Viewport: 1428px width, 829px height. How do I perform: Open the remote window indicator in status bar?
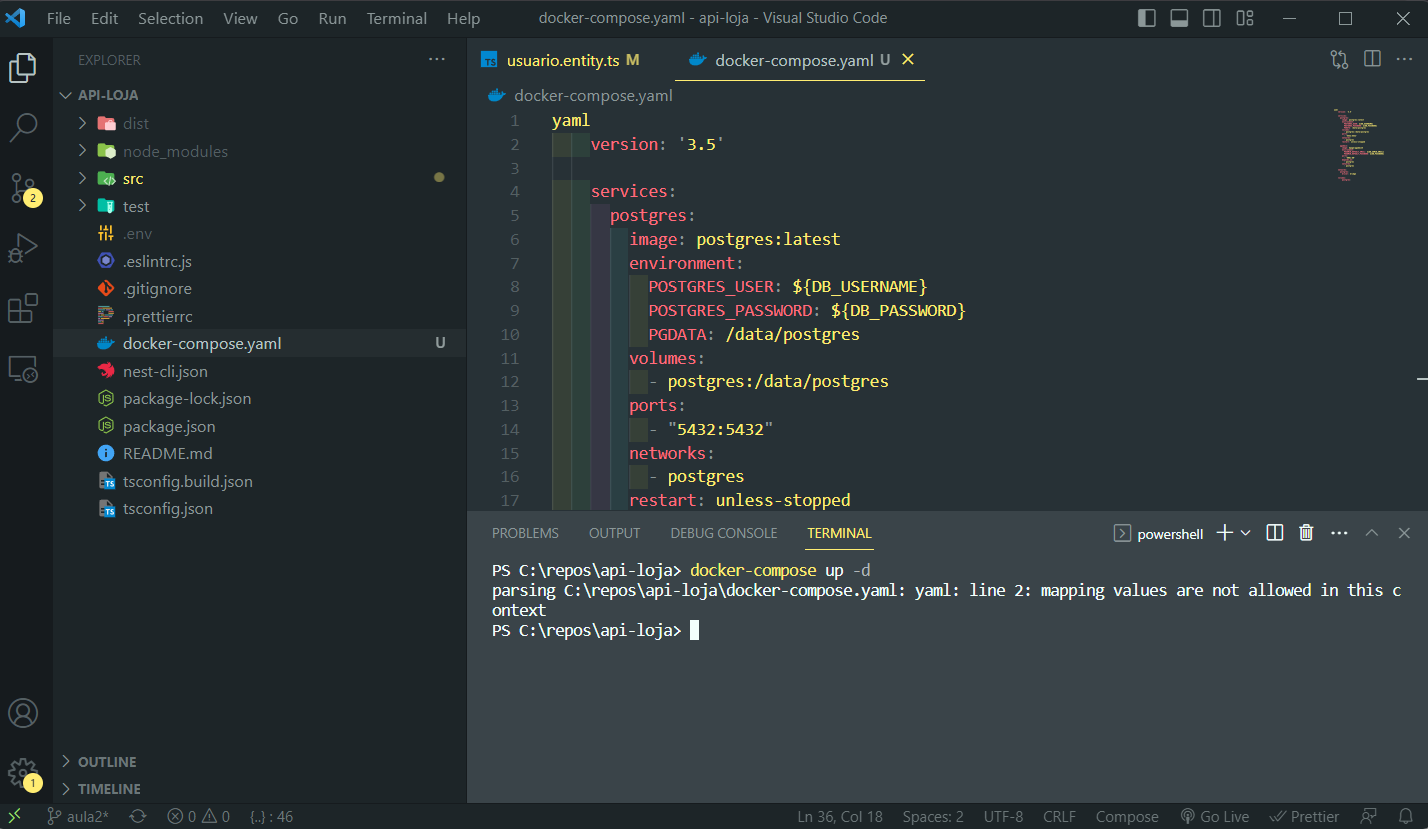point(14,816)
